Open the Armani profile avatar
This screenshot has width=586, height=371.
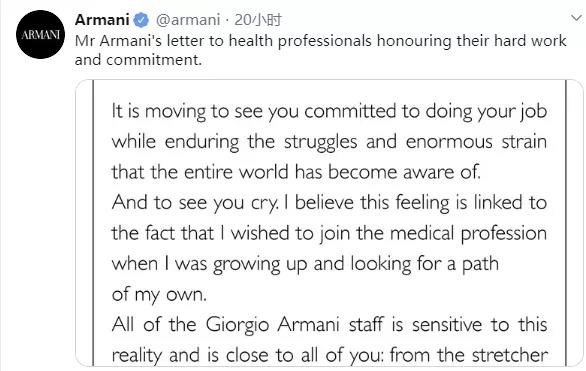40,35
